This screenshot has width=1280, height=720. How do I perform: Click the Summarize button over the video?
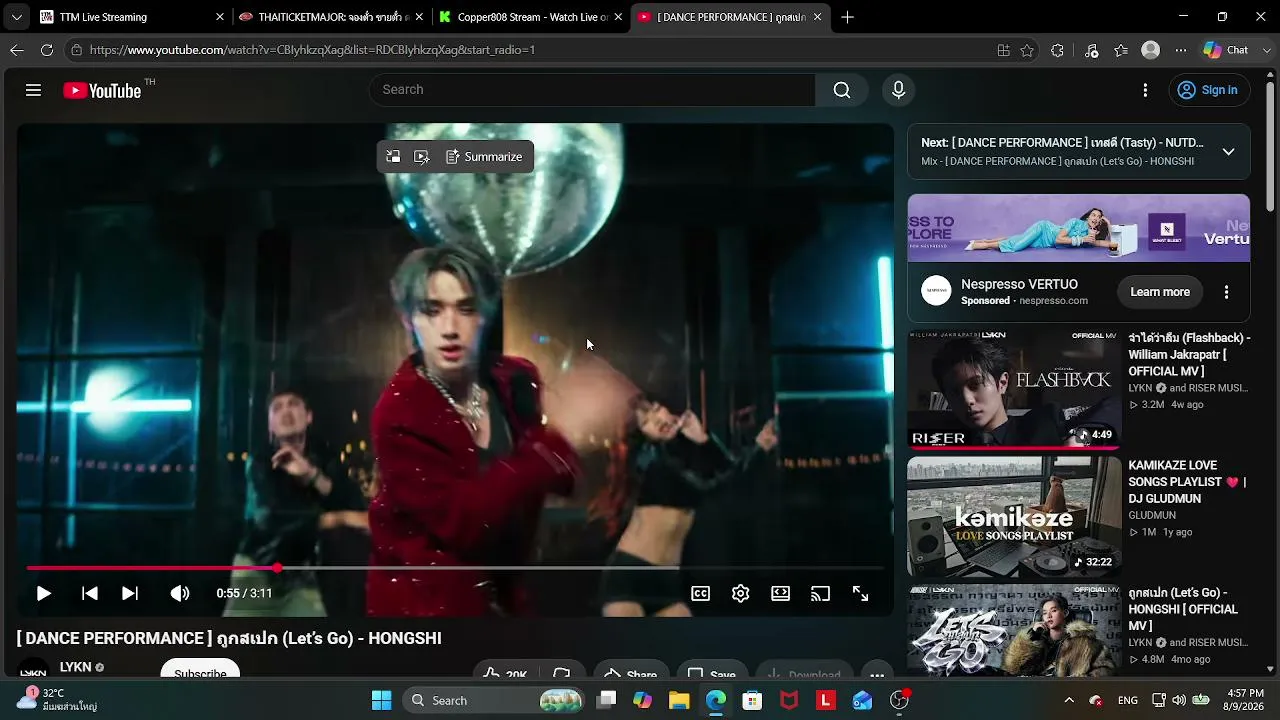point(484,157)
